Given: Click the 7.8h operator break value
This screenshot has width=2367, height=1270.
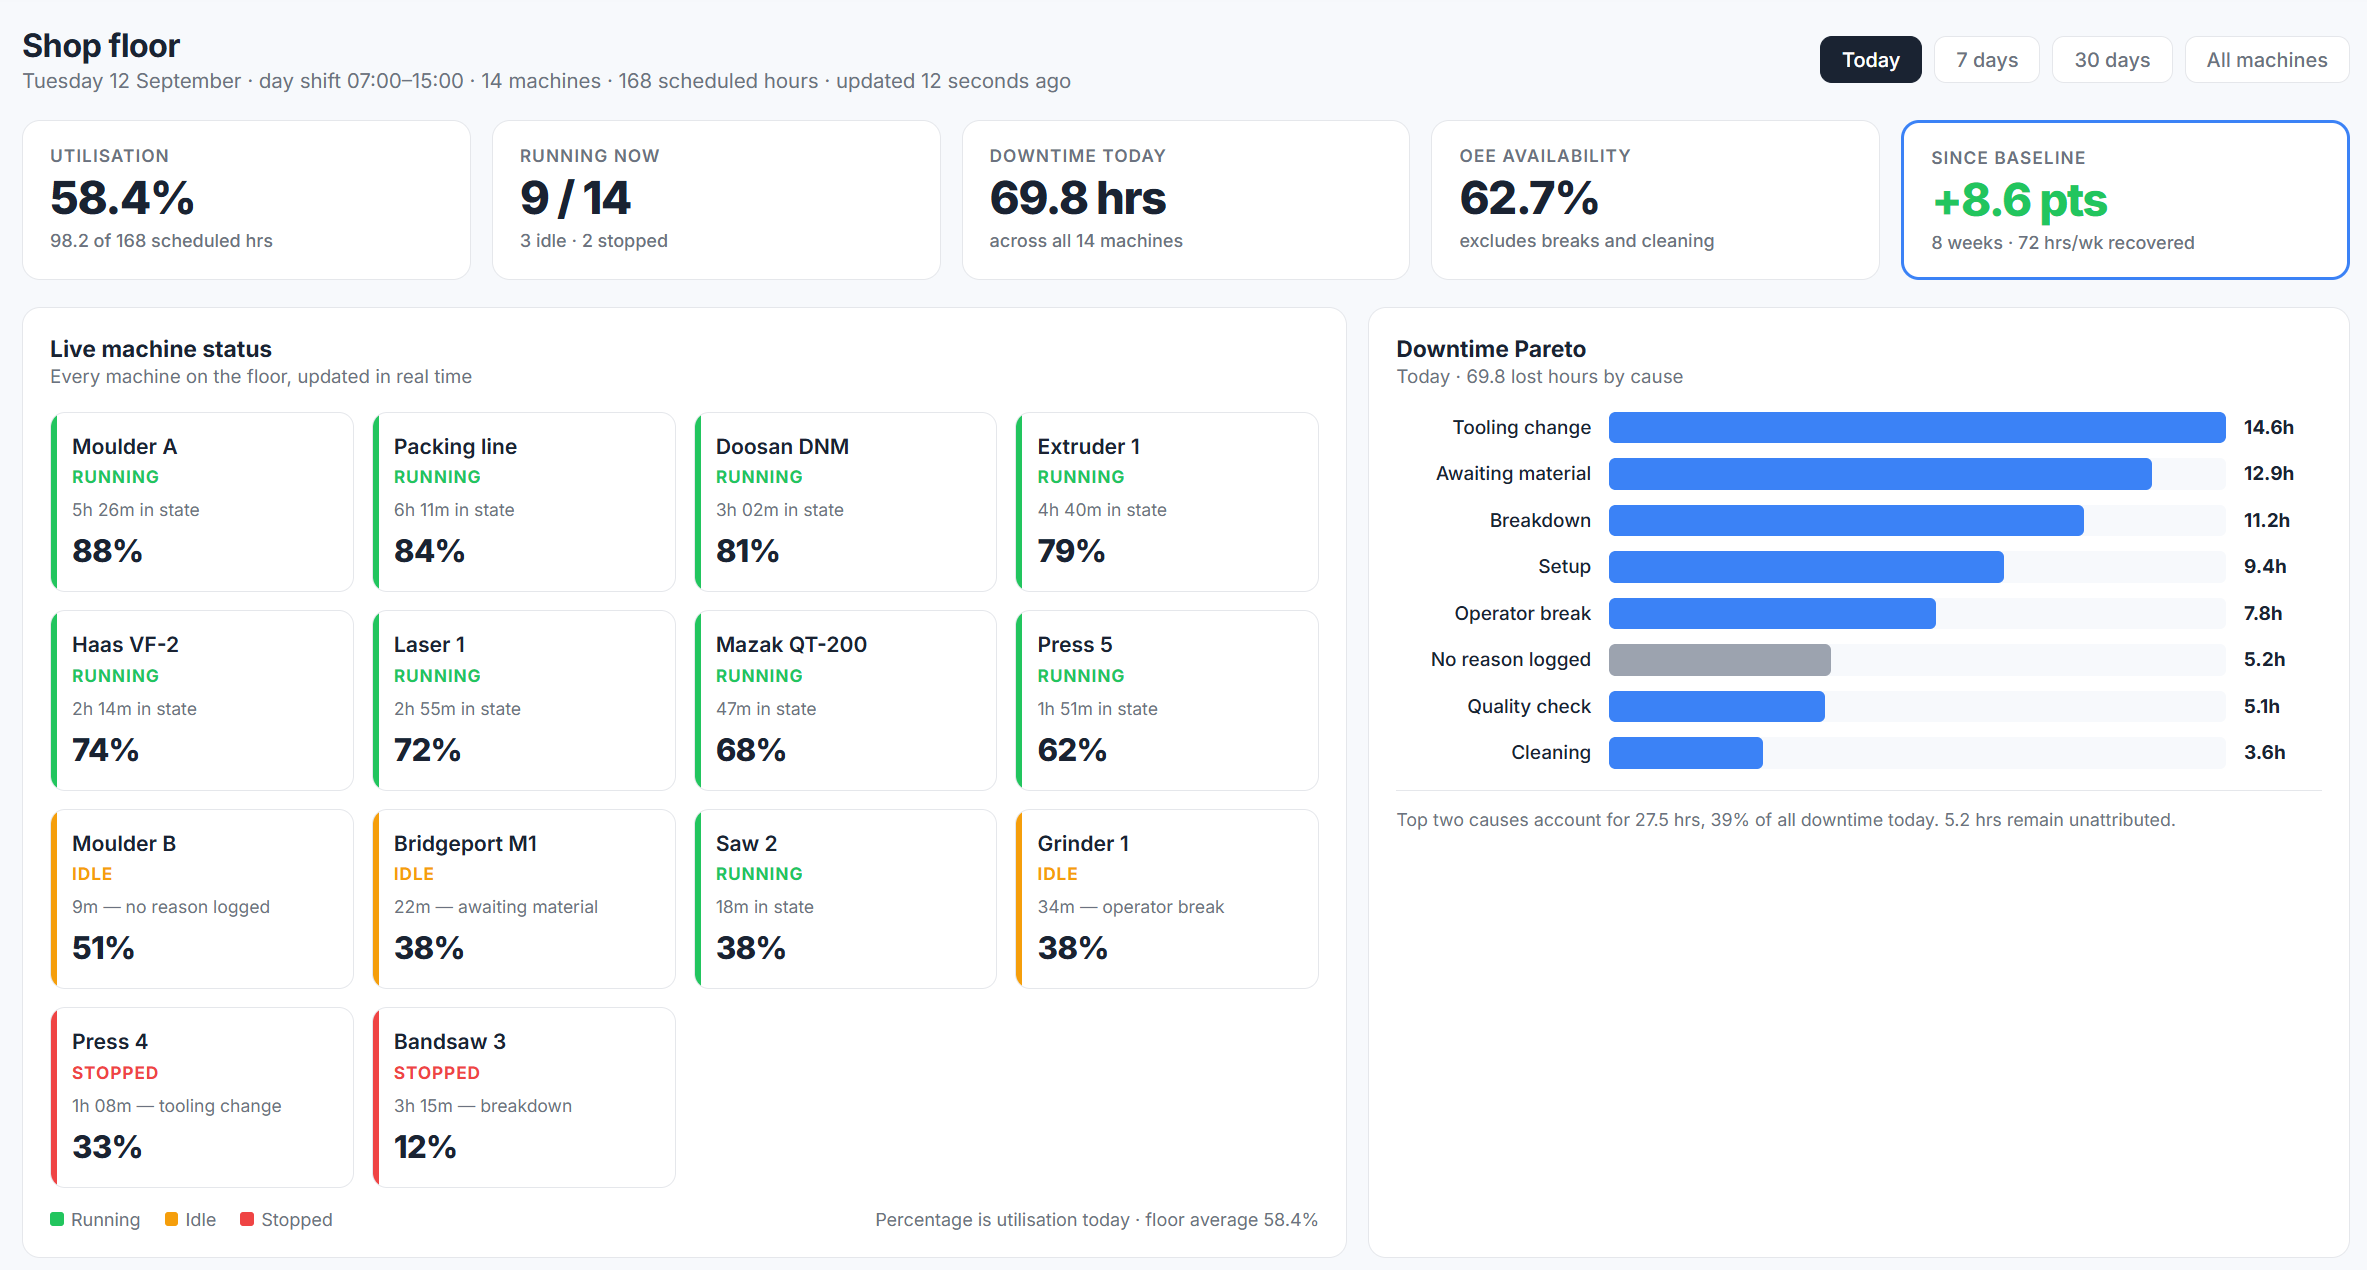Looking at the screenshot, I should coord(2262,613).
